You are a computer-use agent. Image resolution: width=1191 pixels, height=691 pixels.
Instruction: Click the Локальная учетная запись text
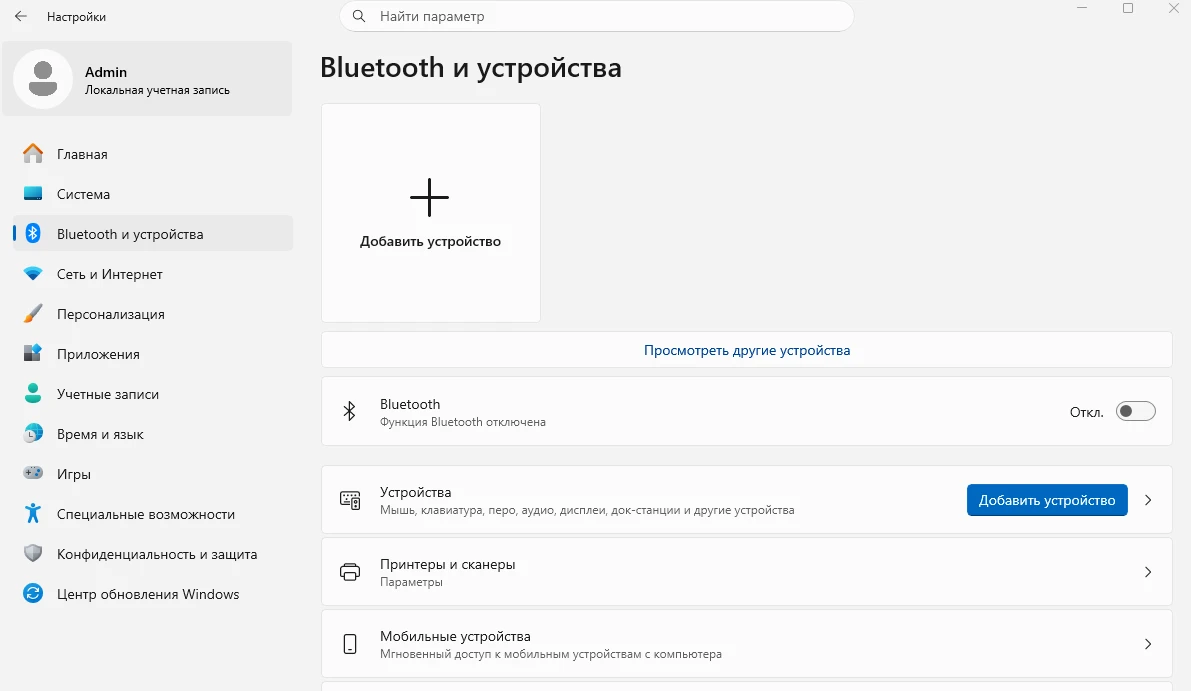pos(157,90)
